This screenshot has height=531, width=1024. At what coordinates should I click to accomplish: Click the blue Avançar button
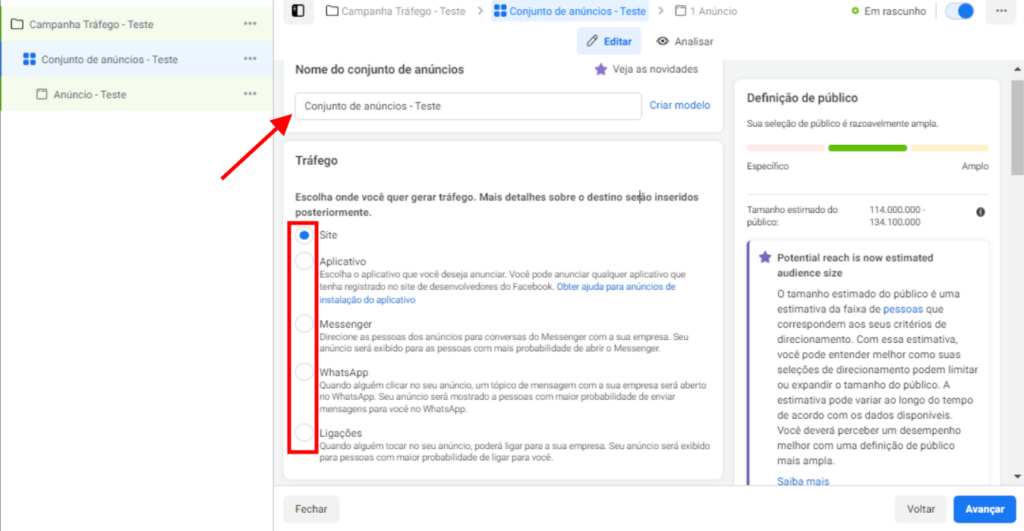[x=984, y=509]
